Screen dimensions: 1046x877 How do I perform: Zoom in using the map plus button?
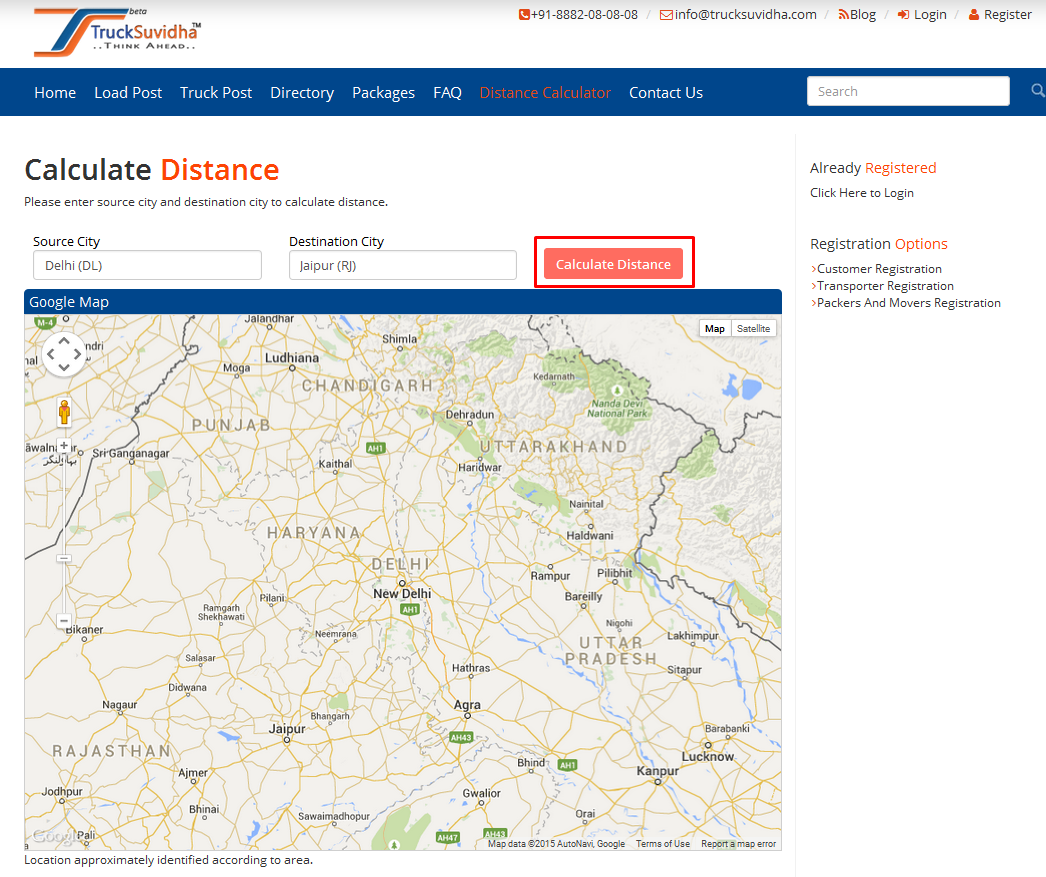[x=64, y=446]
